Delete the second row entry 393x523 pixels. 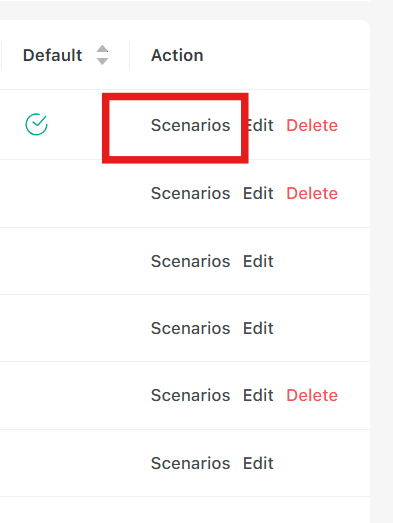coord(312,193)
